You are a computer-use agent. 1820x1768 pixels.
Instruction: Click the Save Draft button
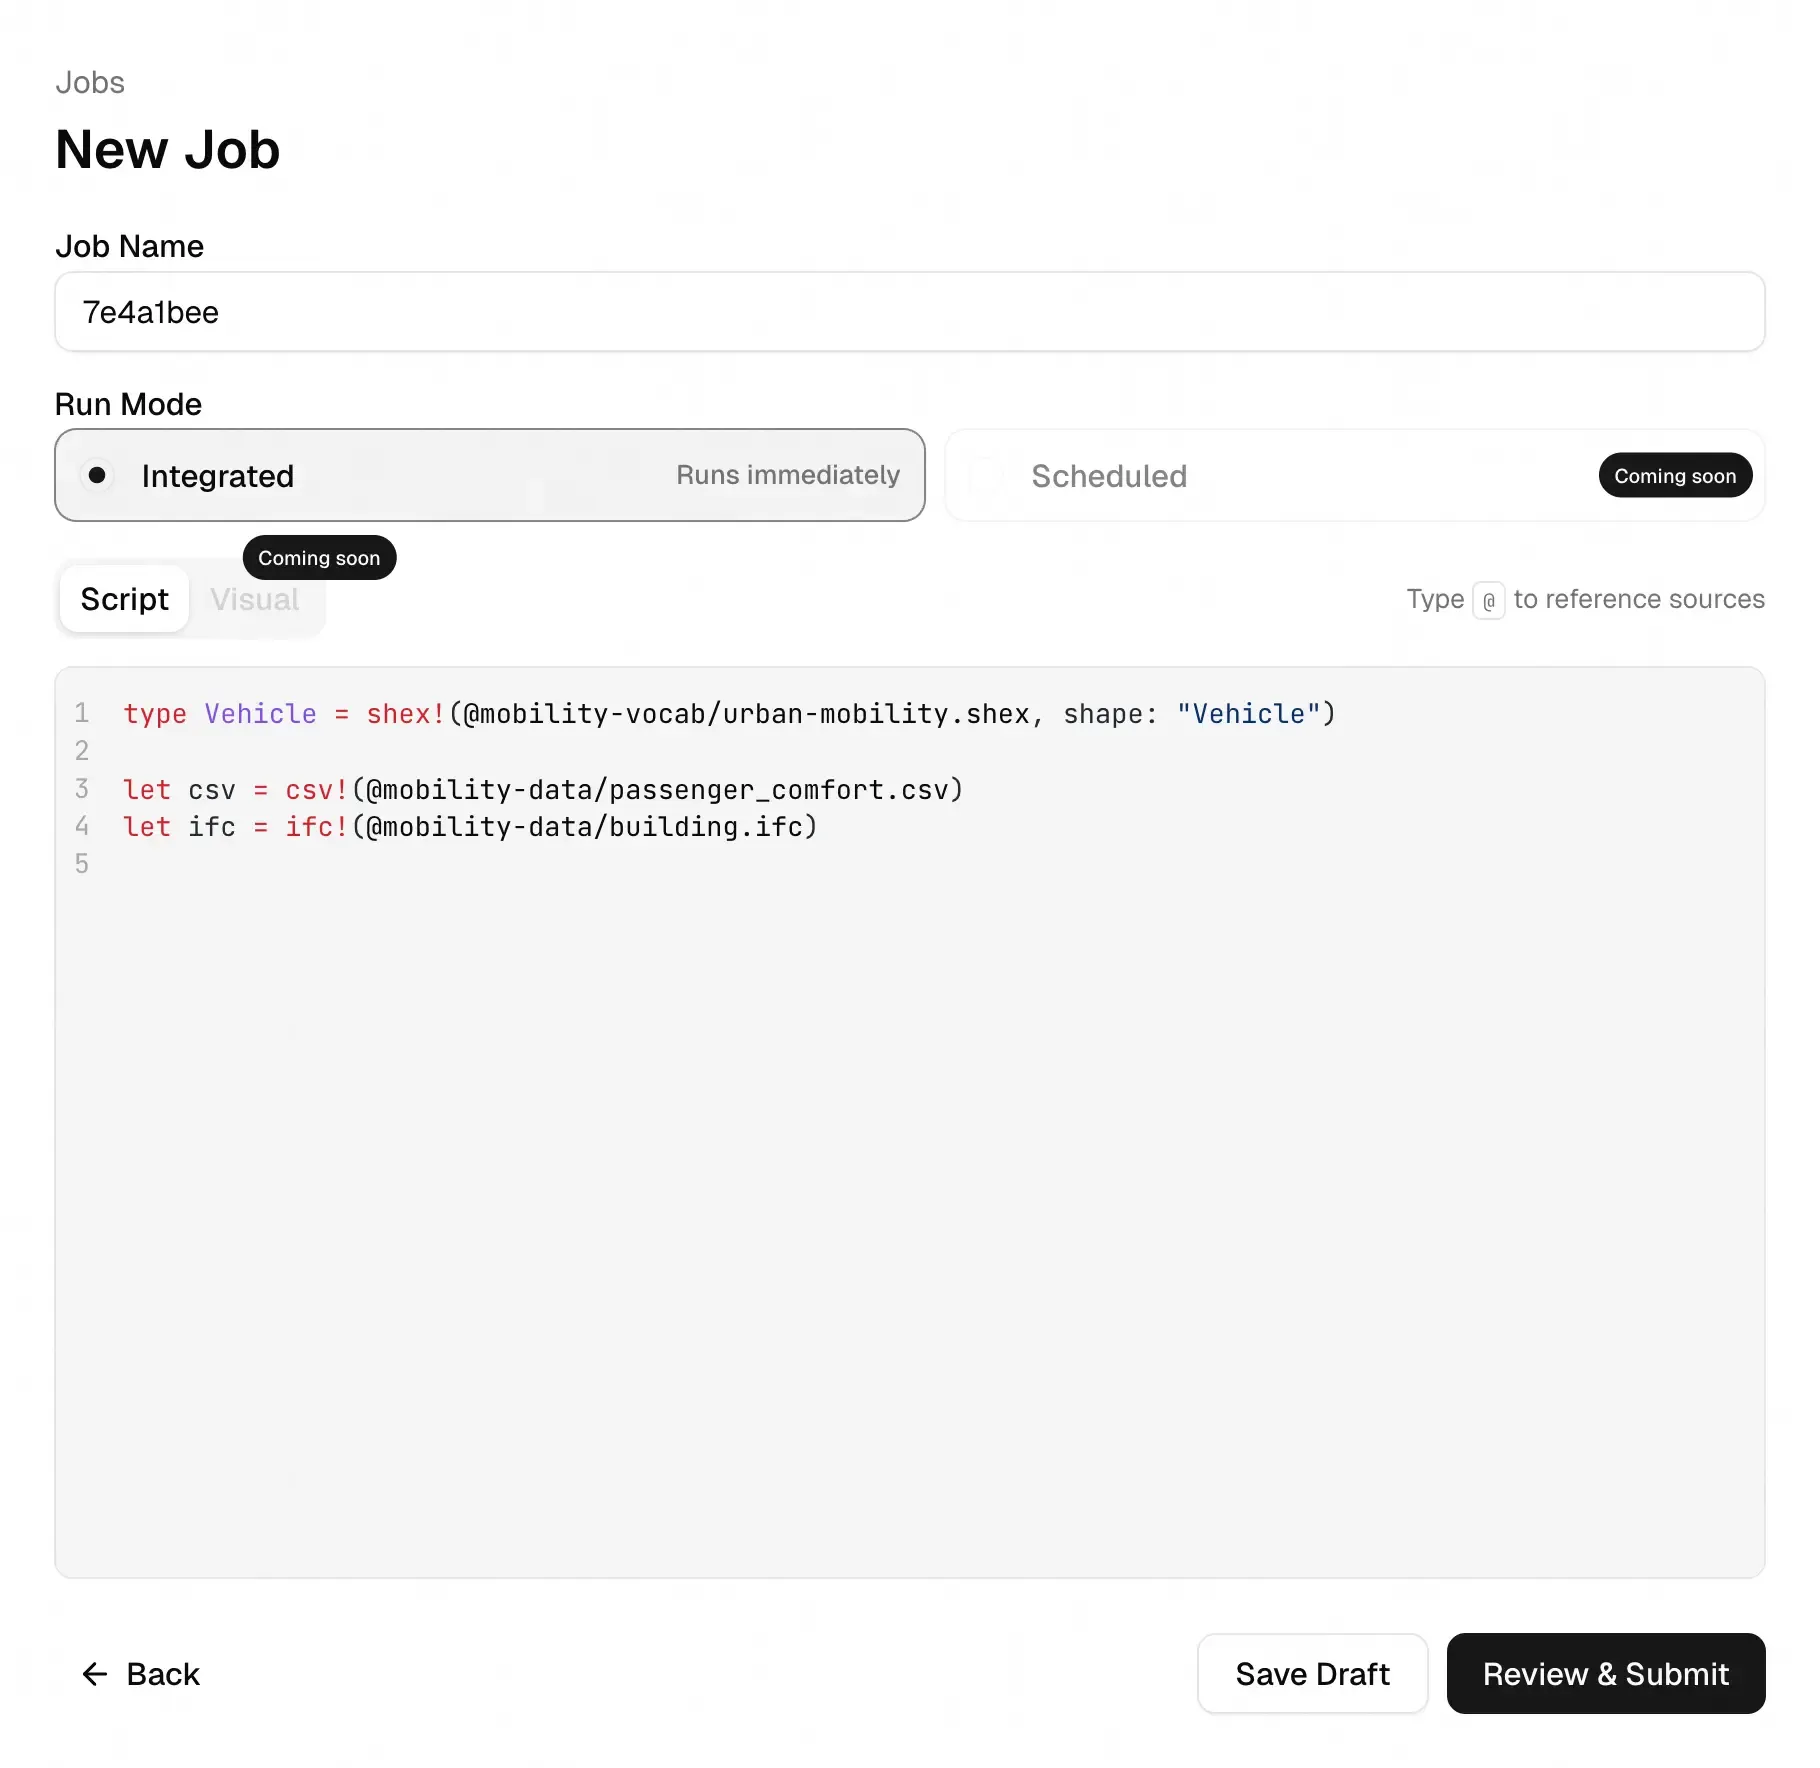1312,1674
